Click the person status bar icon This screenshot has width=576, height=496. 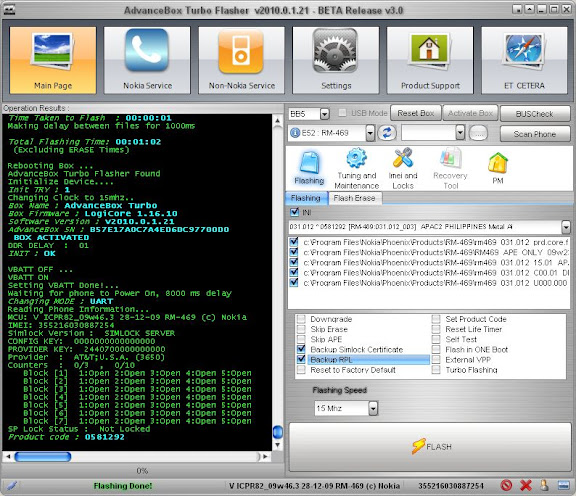point(544,486)
